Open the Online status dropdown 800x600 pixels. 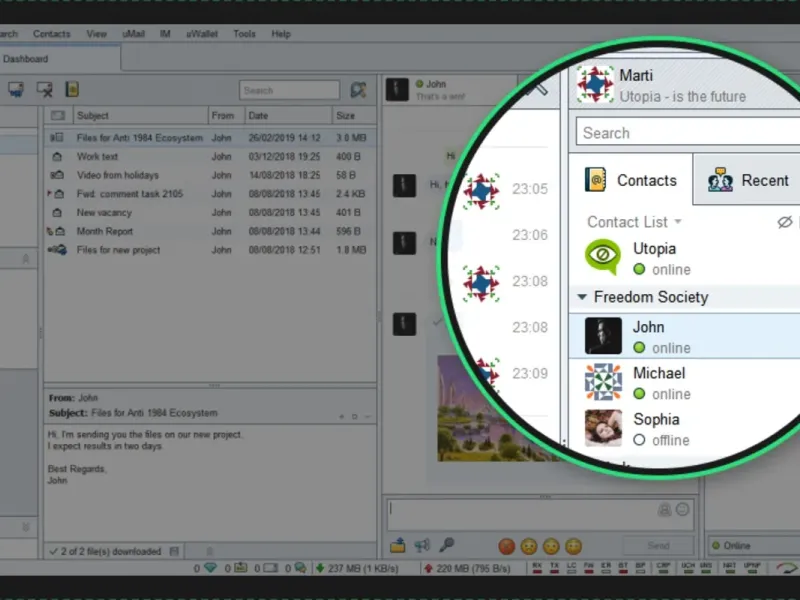(753, 545)
